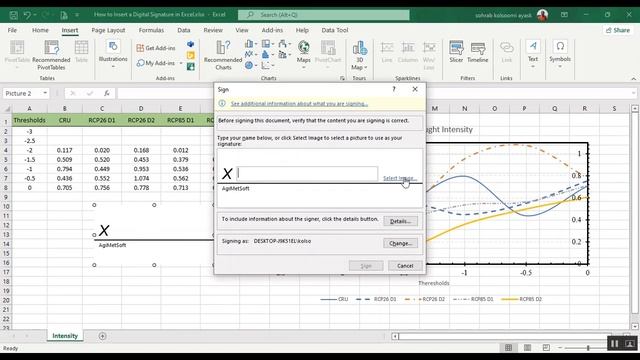
Task: Click the Select All corner triangle
Action: 6,109
